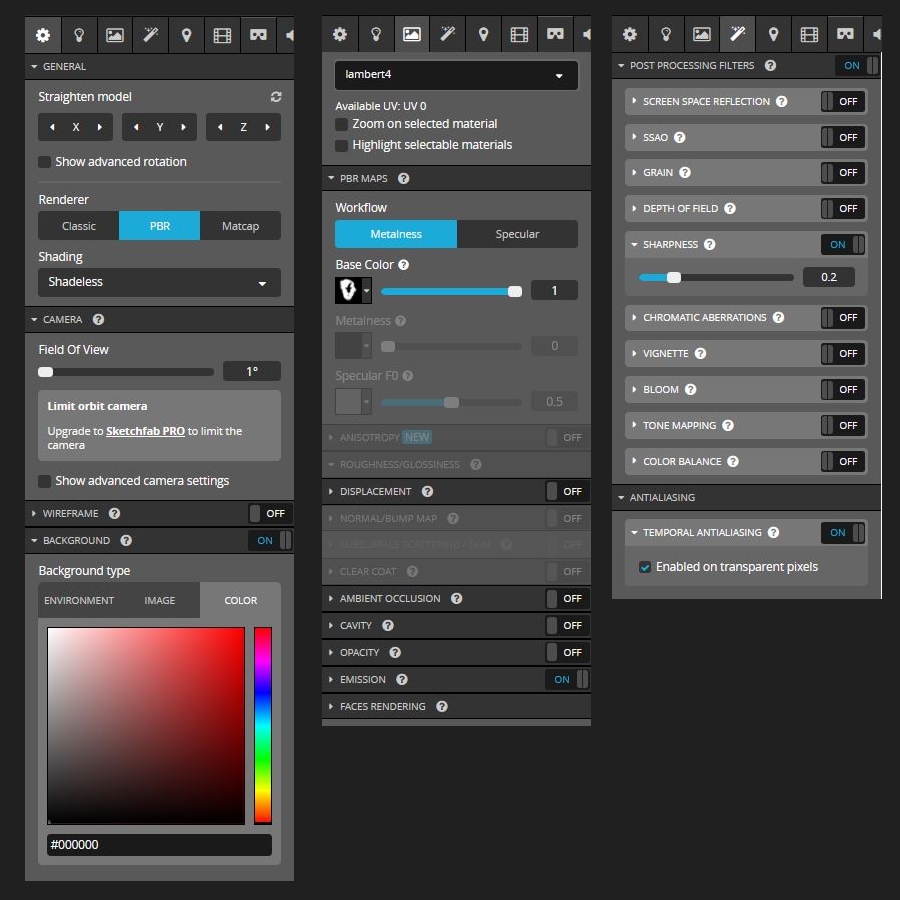Click the reset icon beside Straighten model
This screenshot has height=900, width=900.
tap(276, 97)
